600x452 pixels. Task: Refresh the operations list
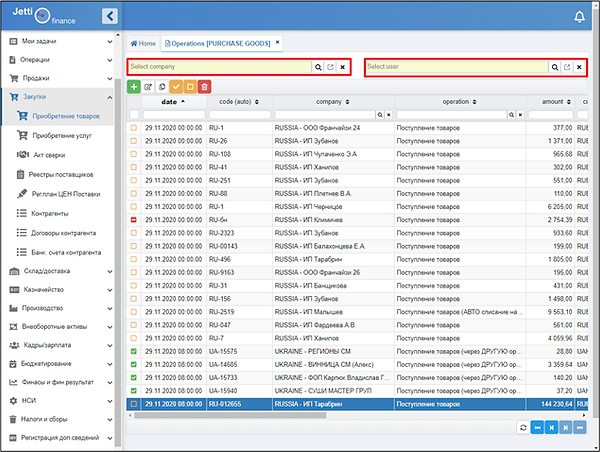523,428
